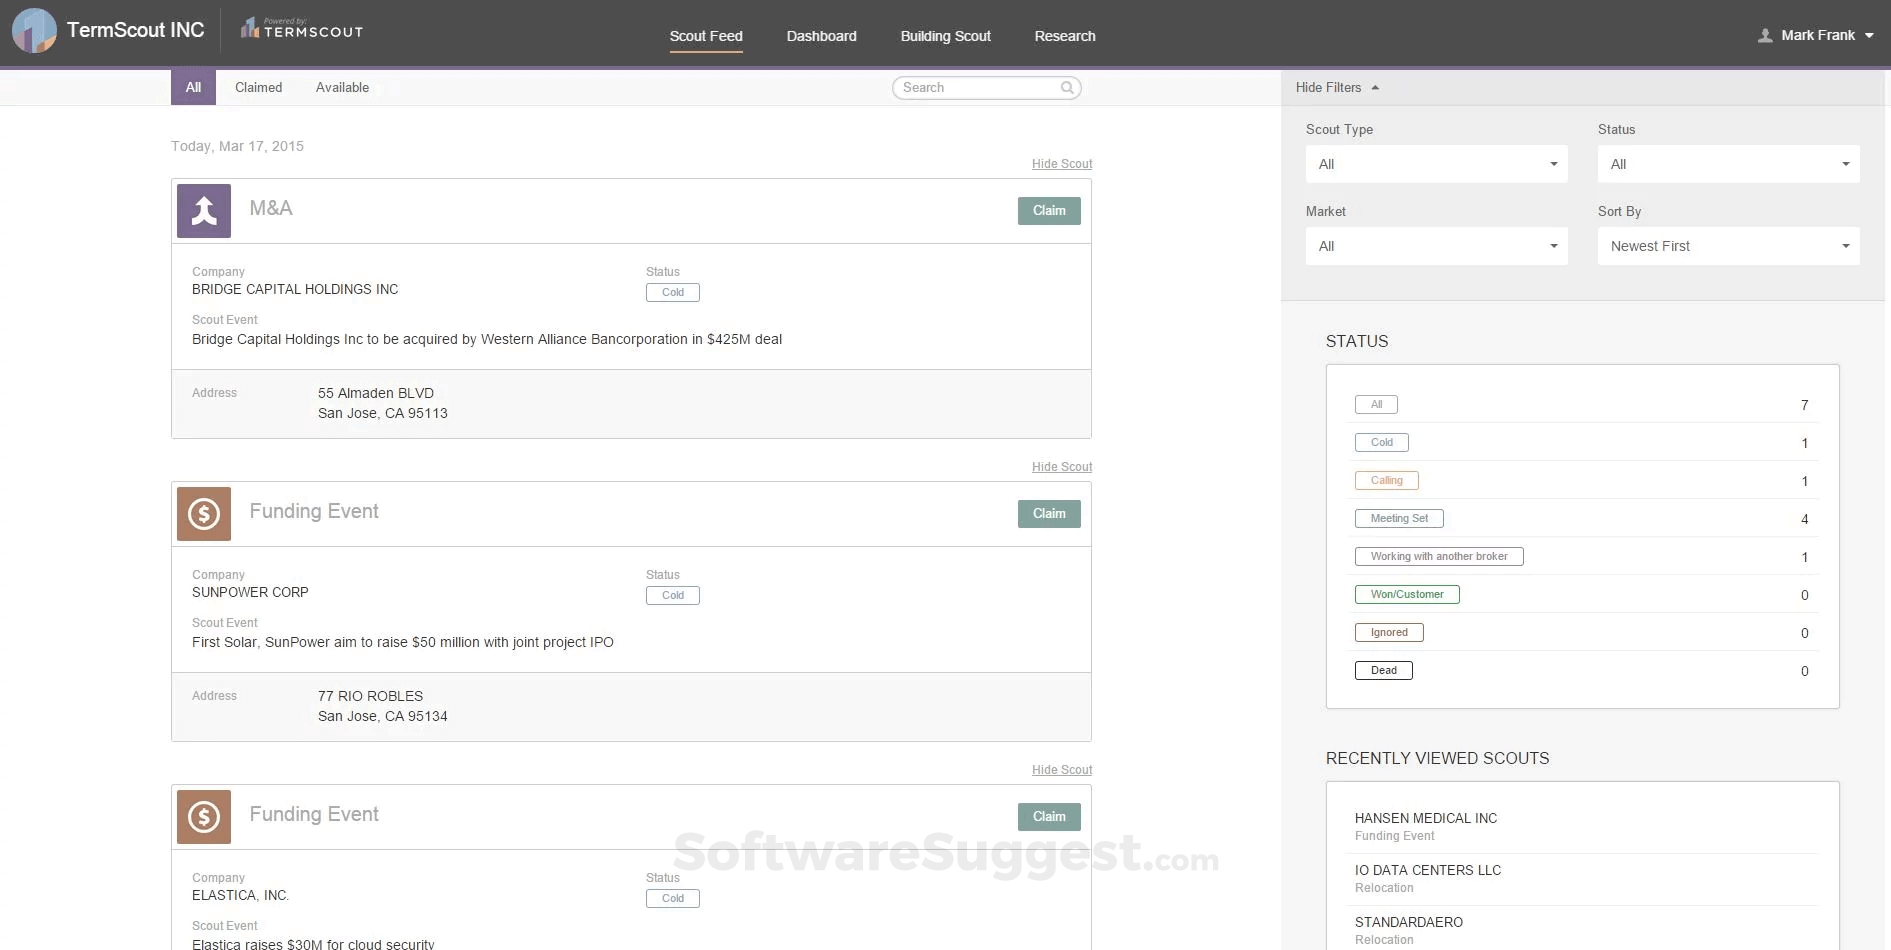Viewport: 1891px width, 950px height.
Task: Click Cold status badge for Bridge Capital
Action: [673, 293]
